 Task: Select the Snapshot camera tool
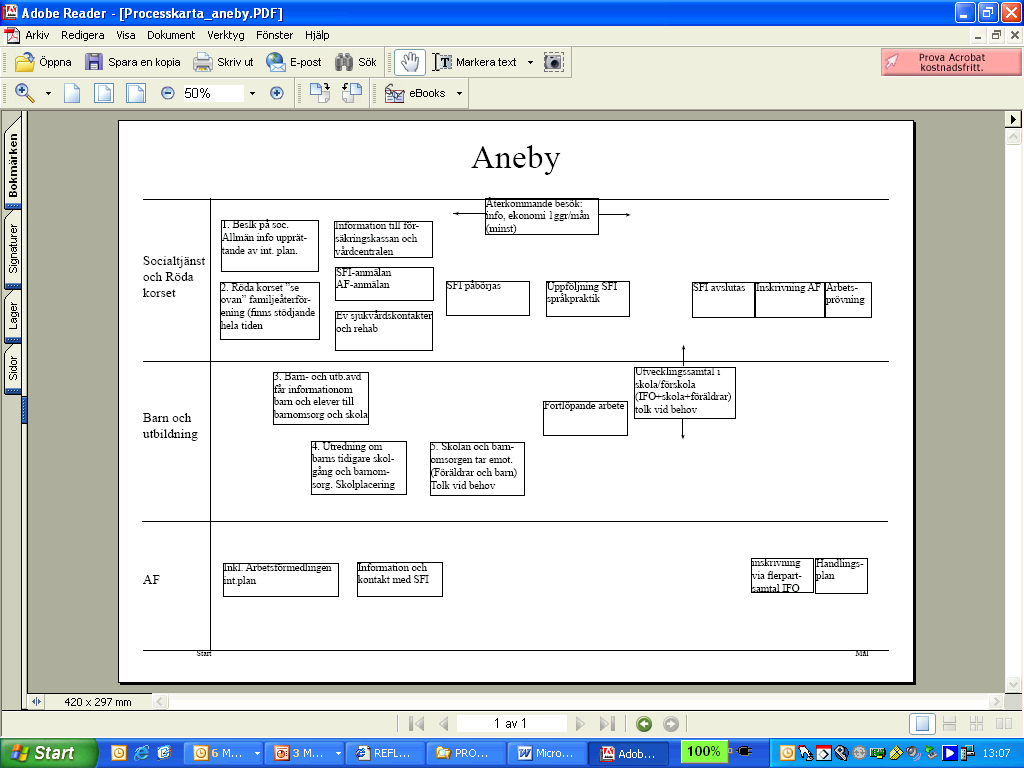[x=554, y=62]
